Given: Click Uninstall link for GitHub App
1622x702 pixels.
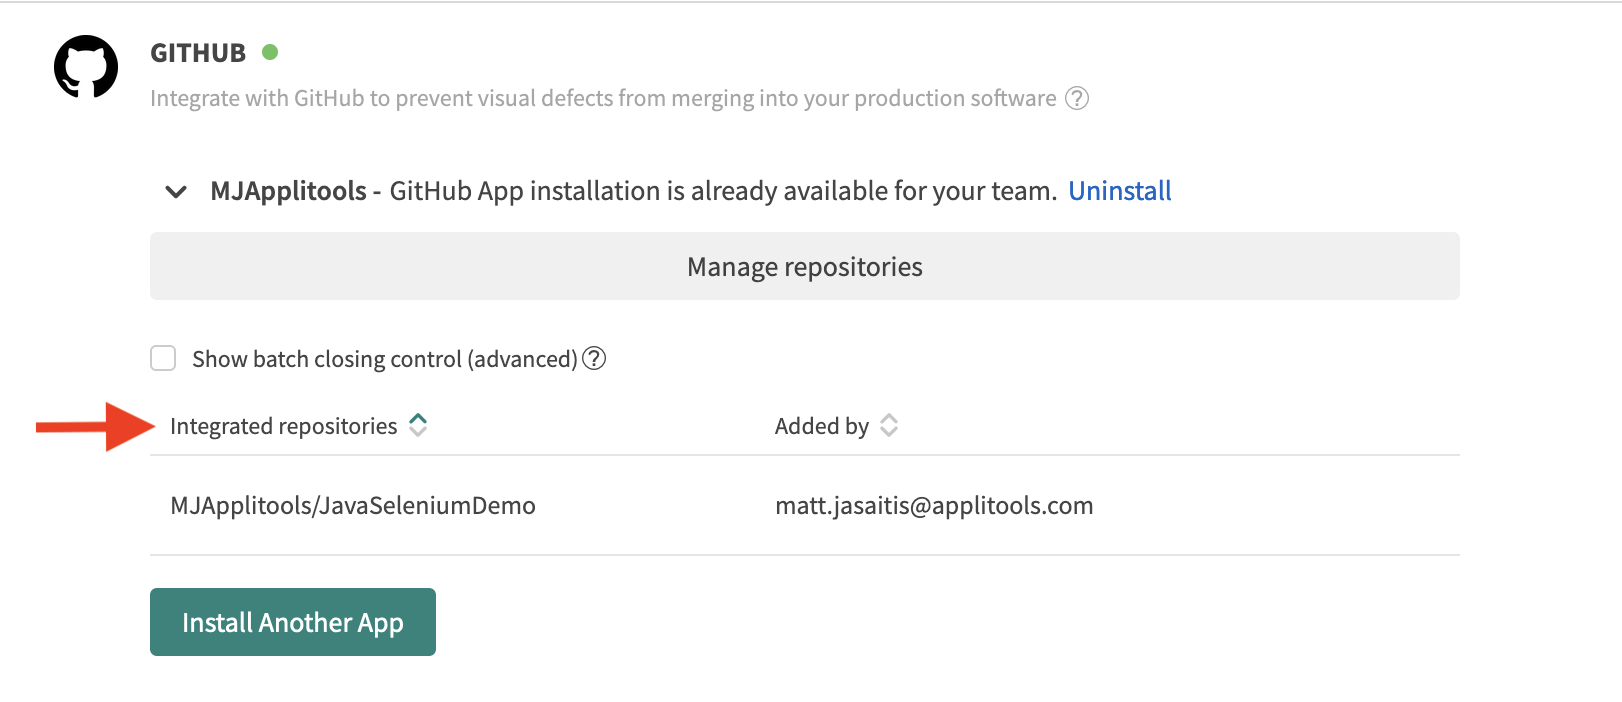Looking at the screenshot, I should pyautogui.click(x=1120, y=191).
